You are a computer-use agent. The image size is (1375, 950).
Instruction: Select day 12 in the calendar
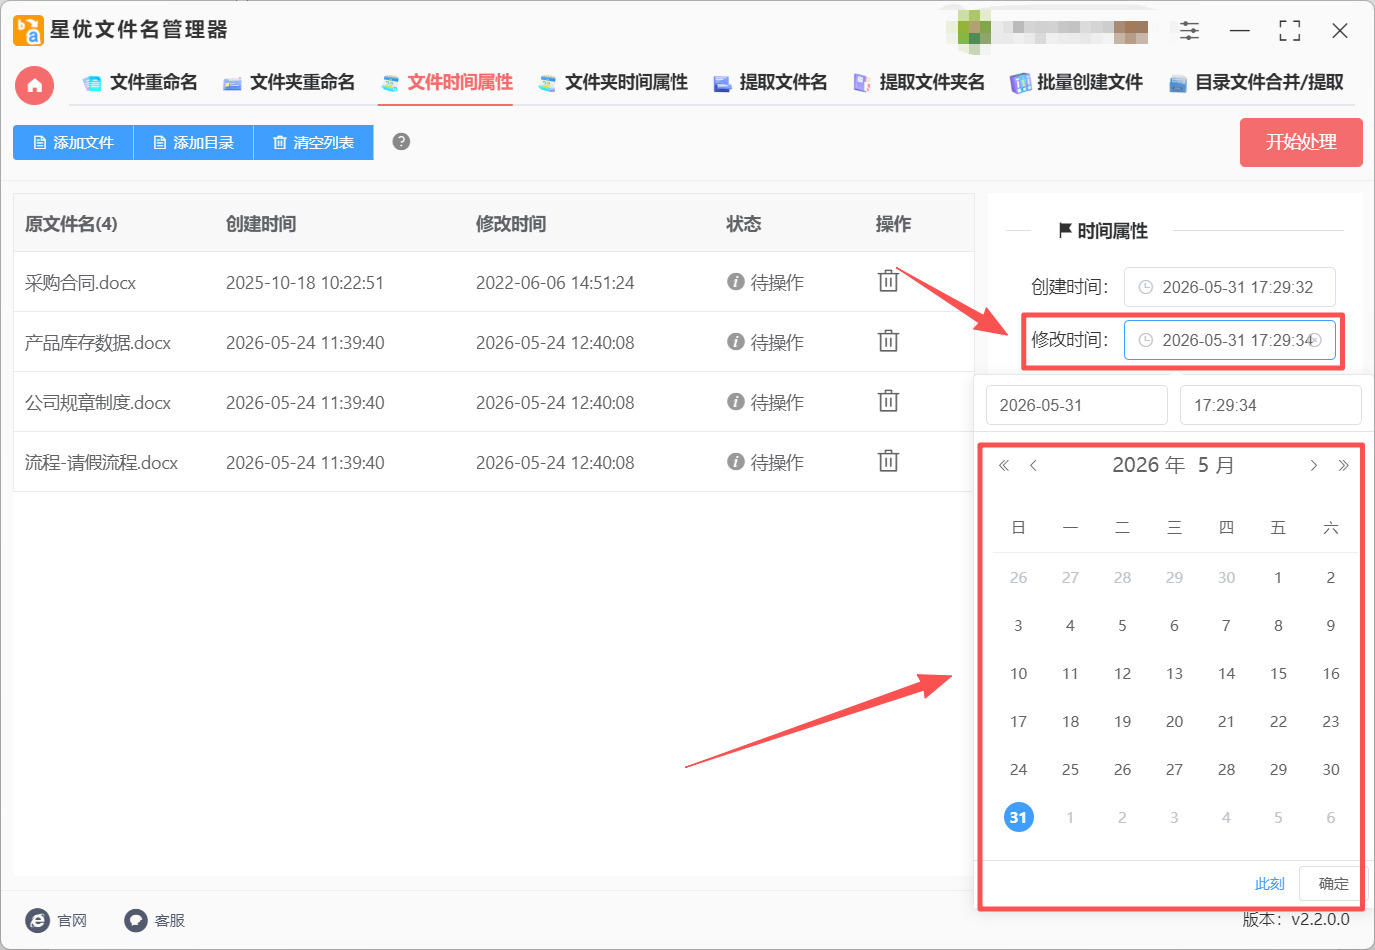point(1122,673)
